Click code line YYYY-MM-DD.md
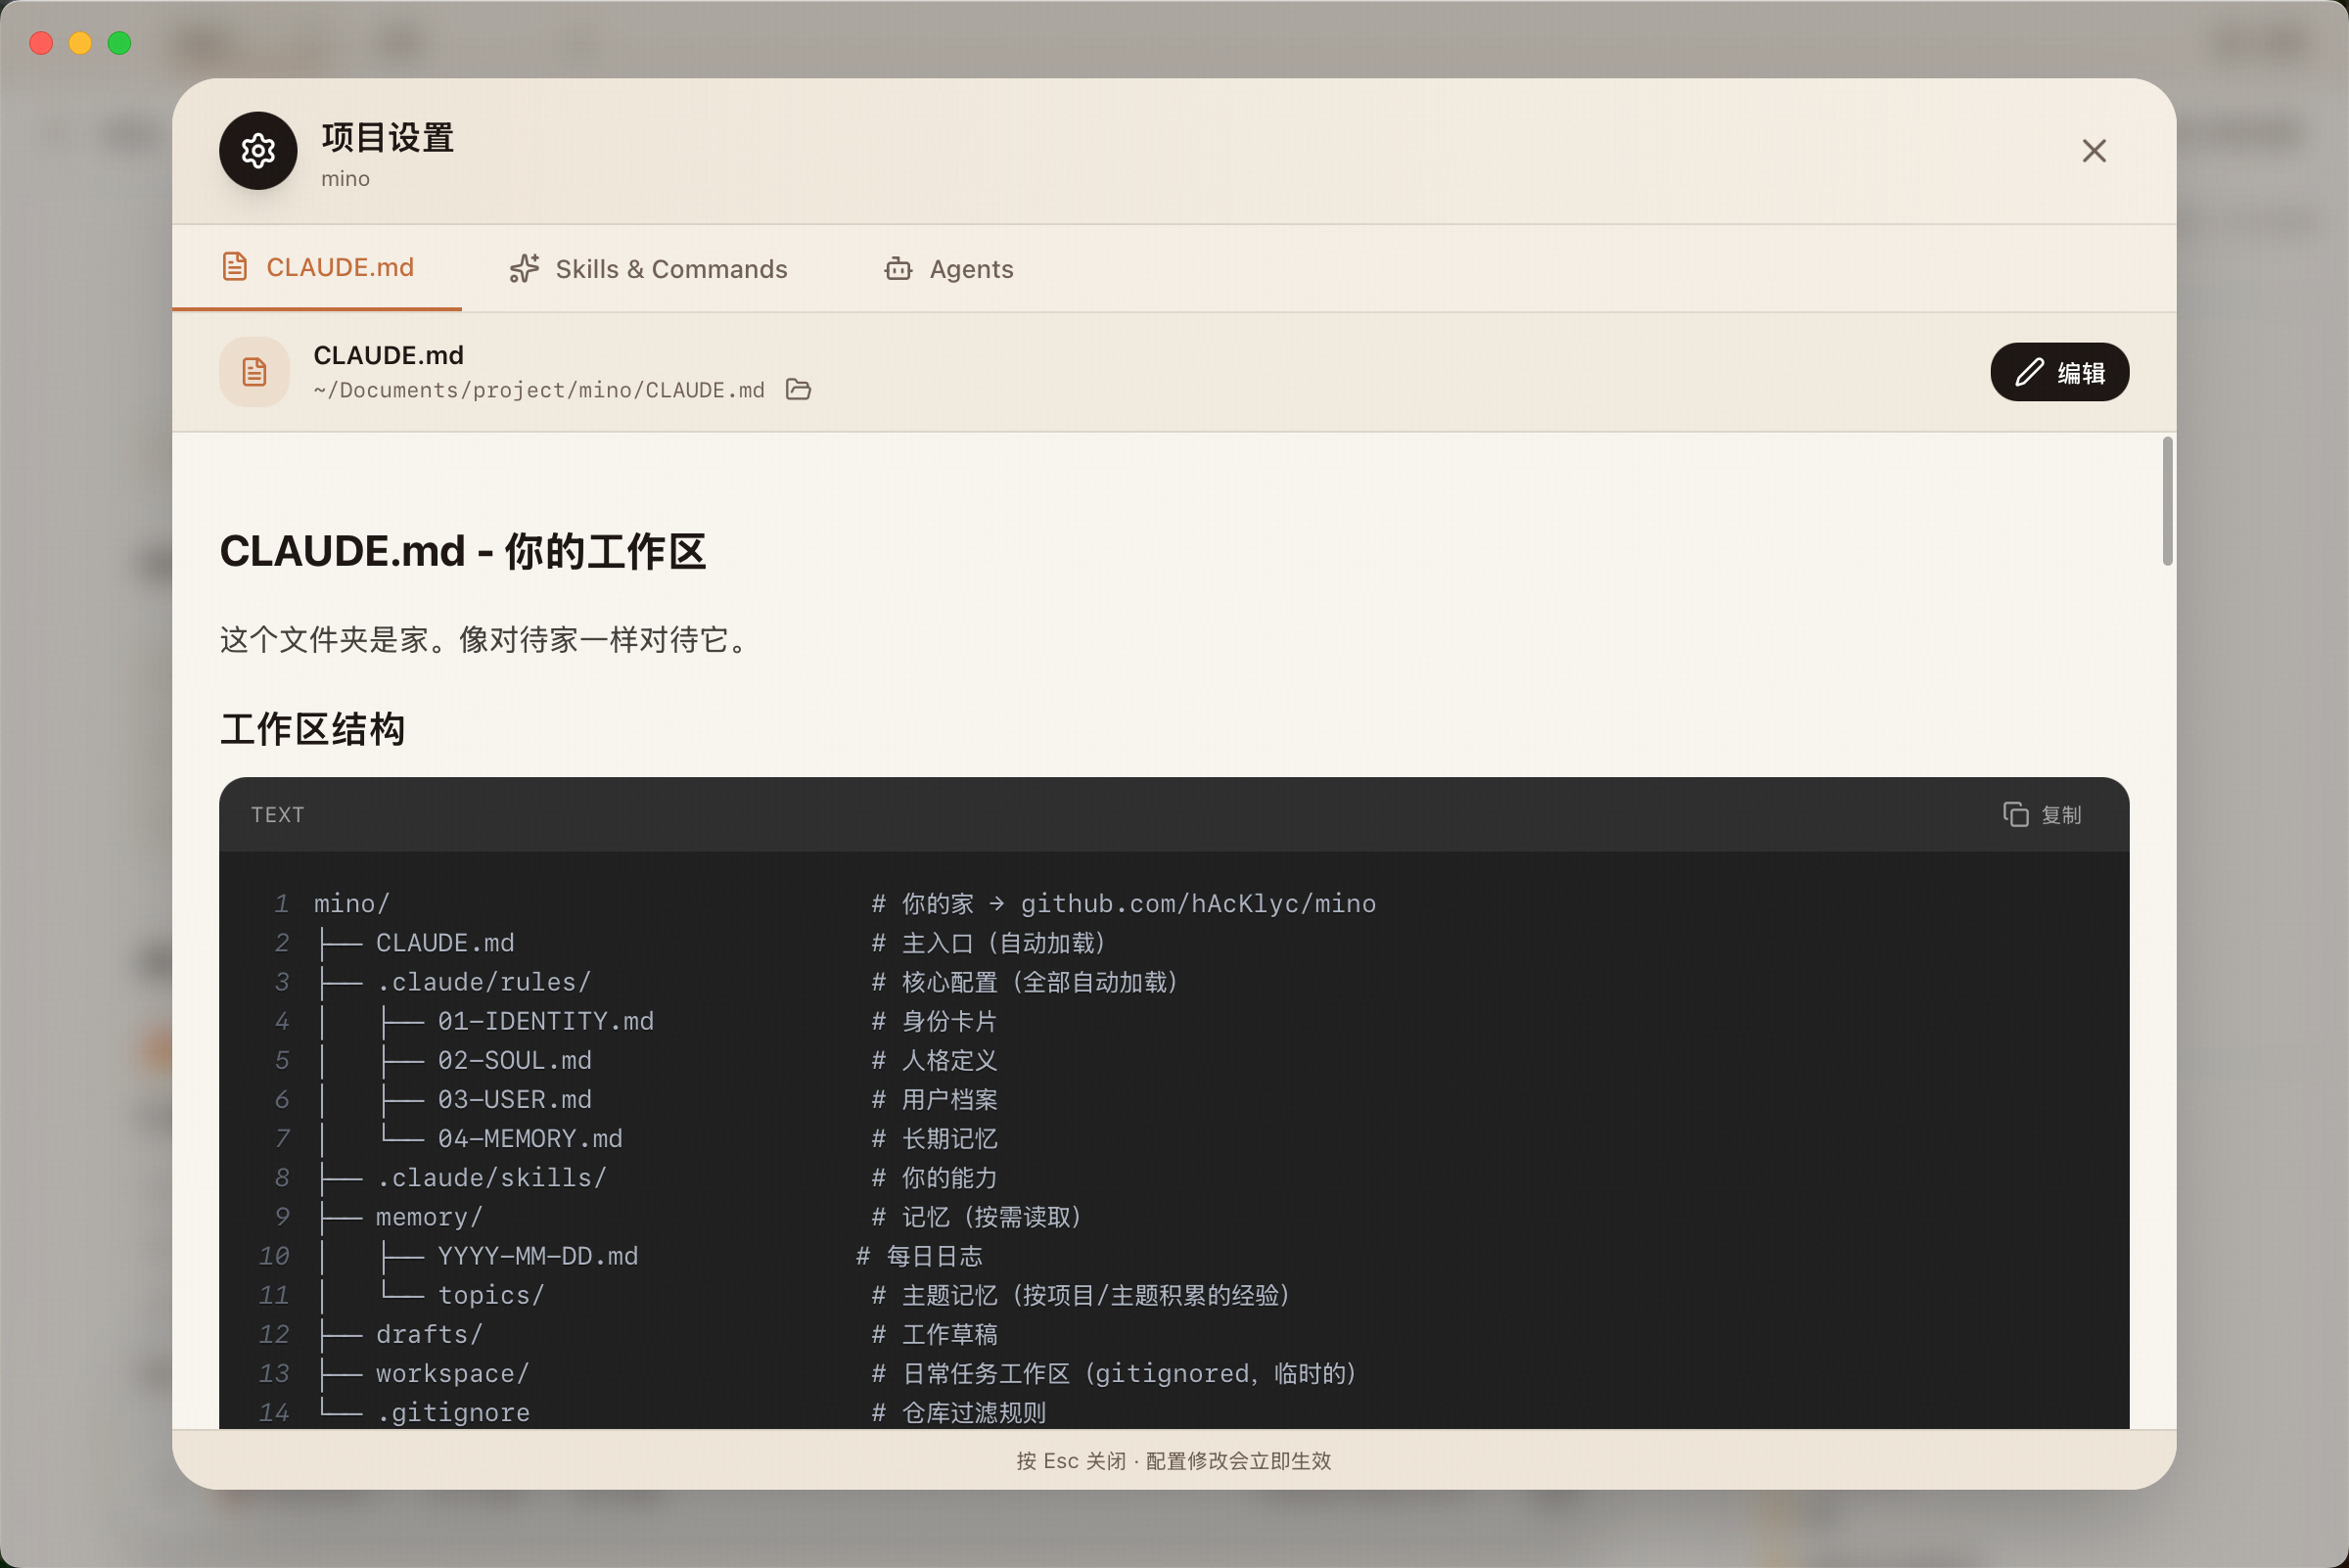2349x1568 pixels. (538, 1256)
